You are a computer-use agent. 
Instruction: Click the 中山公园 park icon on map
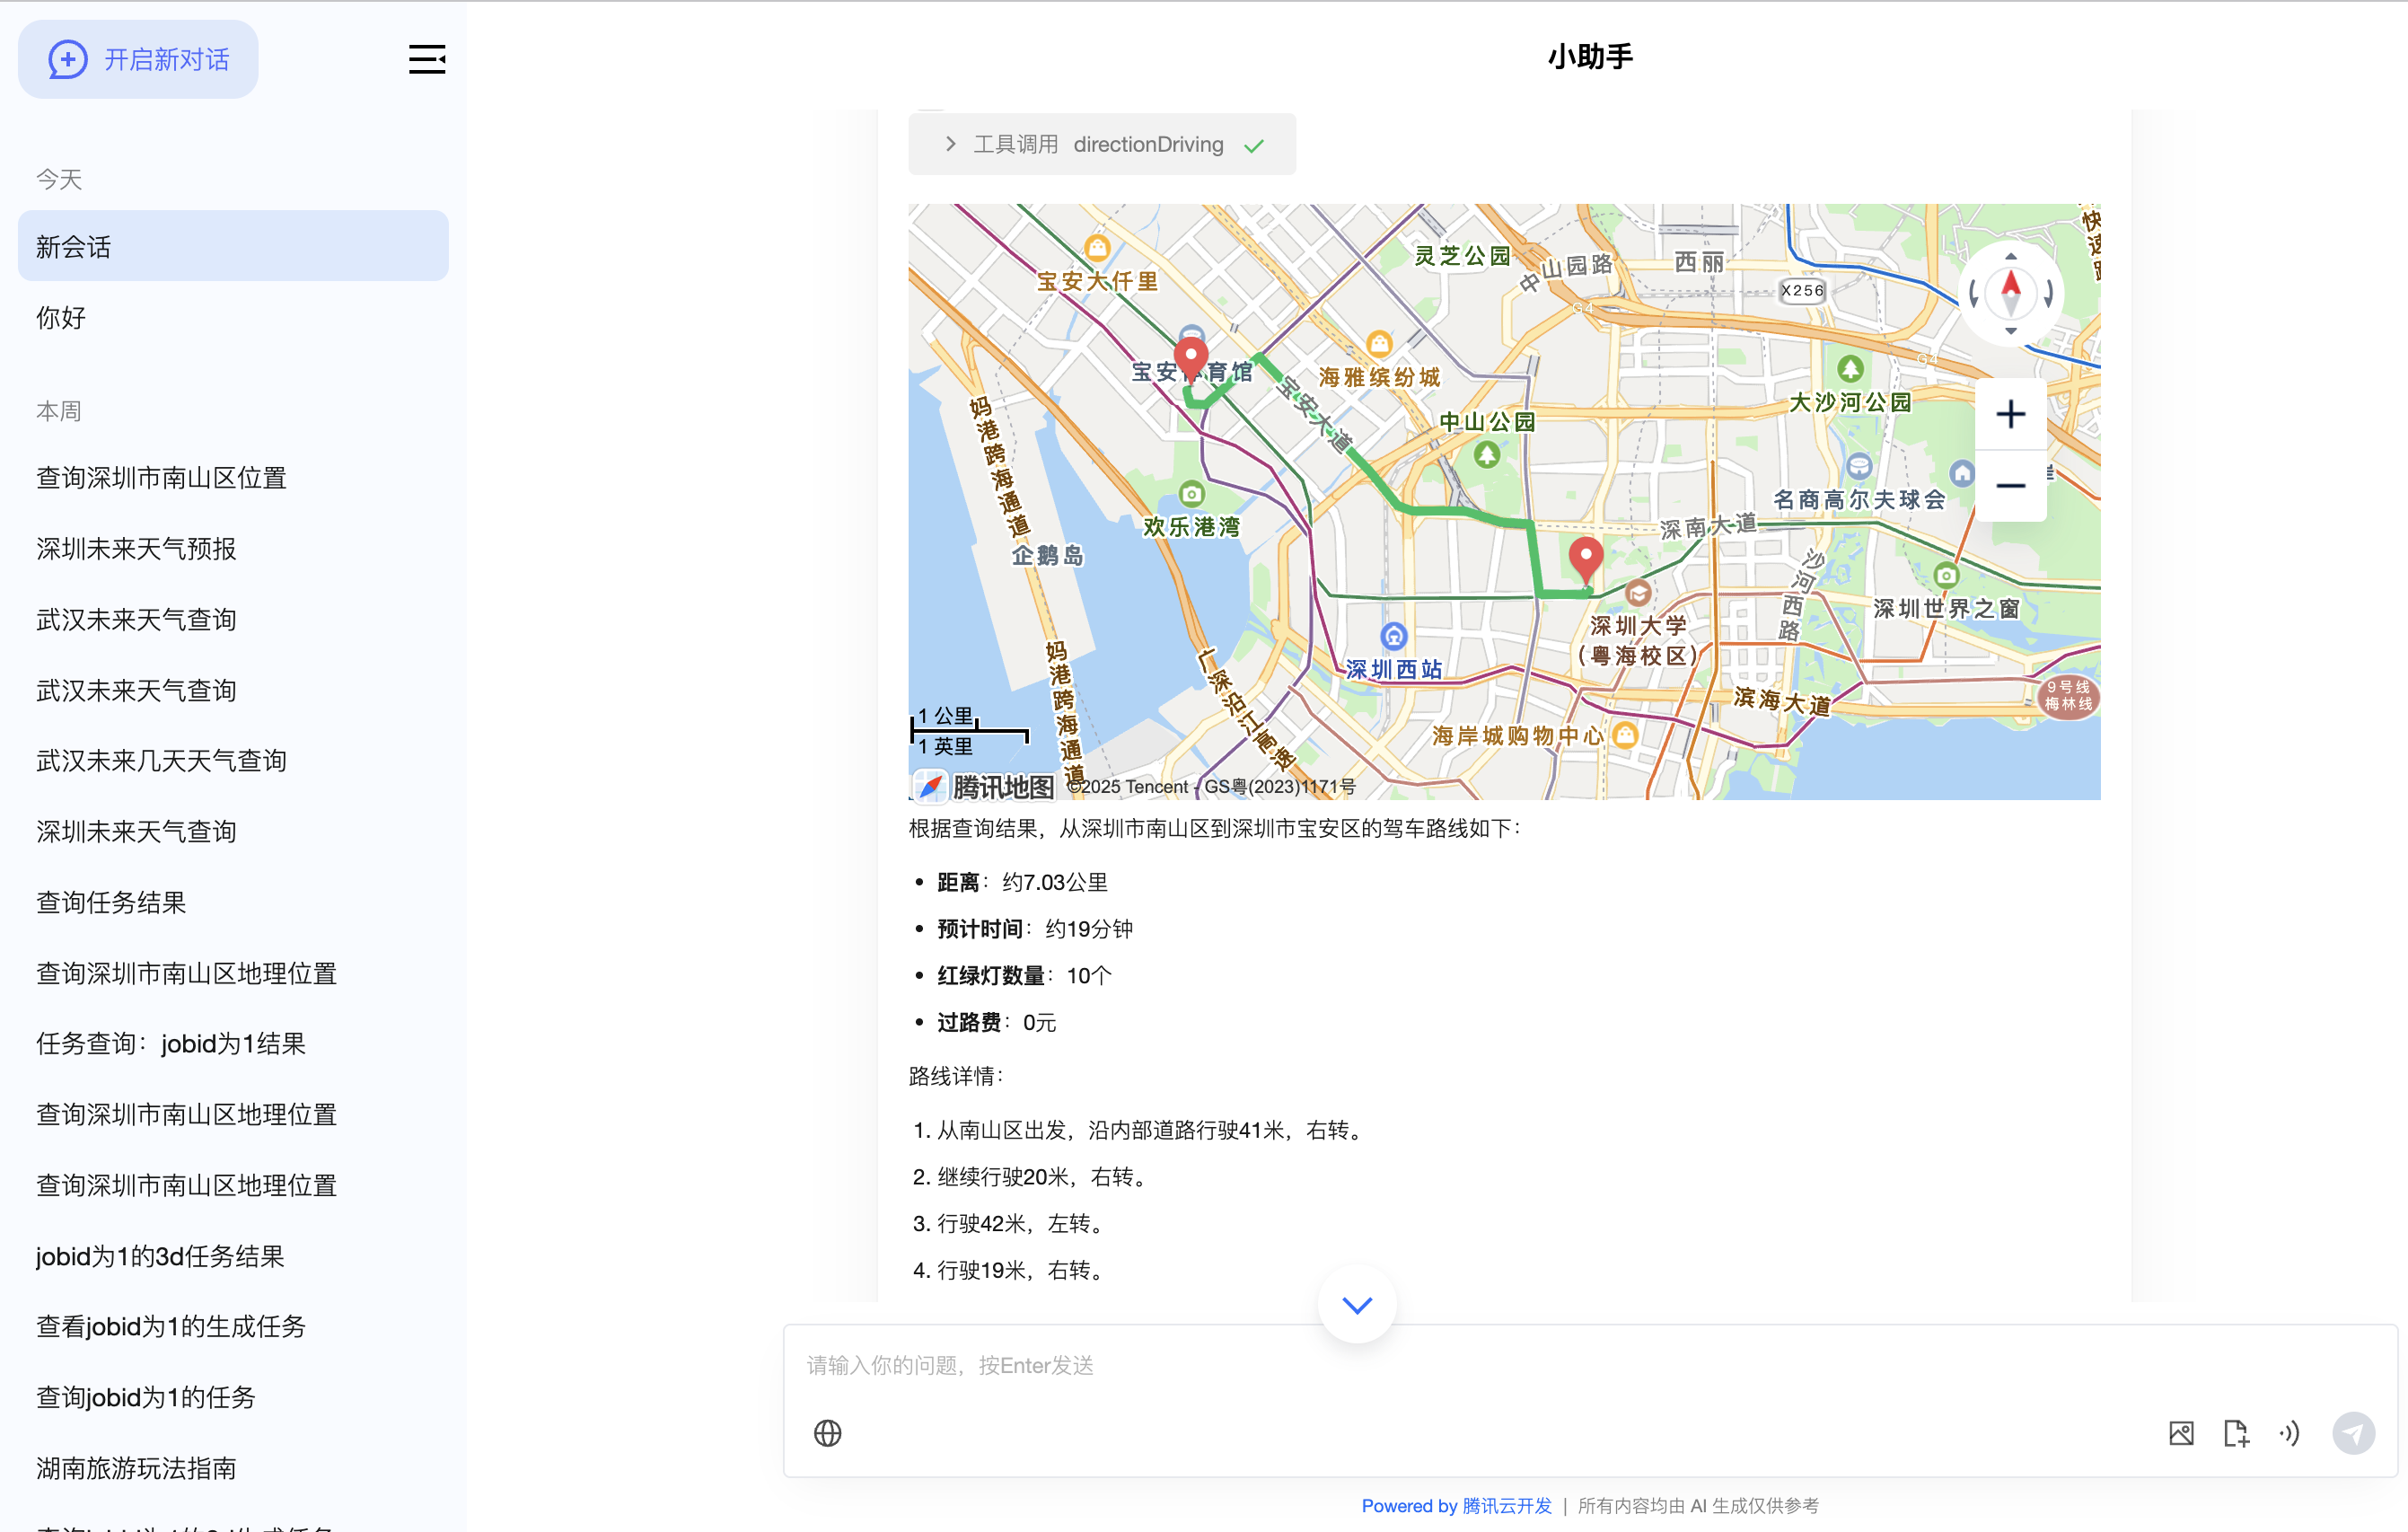click(x=1487, y=455)
